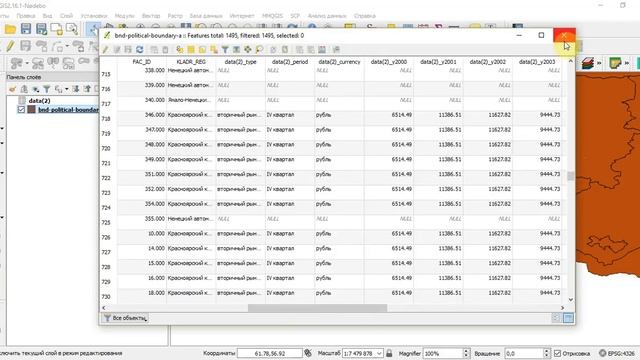The image size is (640, 360).
Task: Select all features yellow icon in table
Action: point(191,49)
